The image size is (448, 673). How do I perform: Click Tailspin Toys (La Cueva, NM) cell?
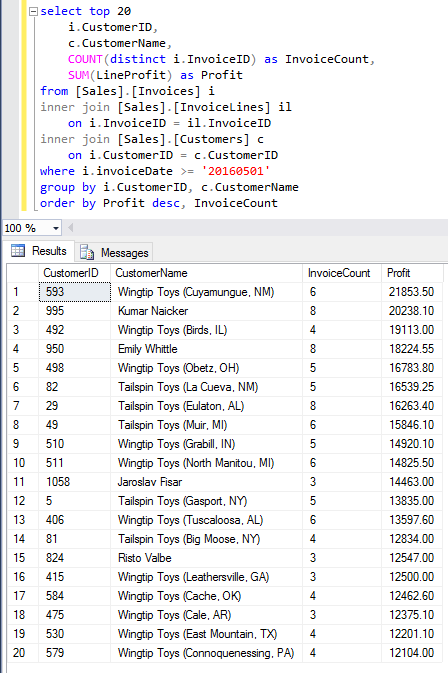pos(207,387)
